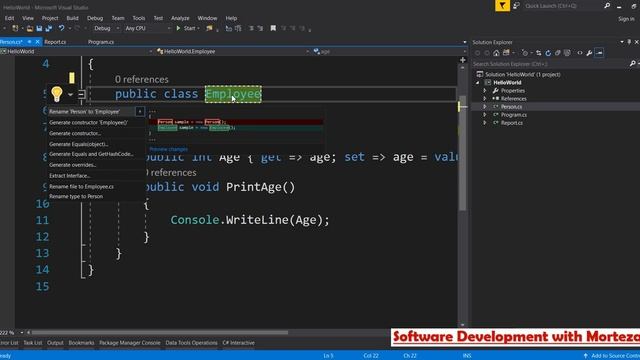This screenshot has height=360, width=640.
Task: Open the Test menu
Action: (158, 18)
